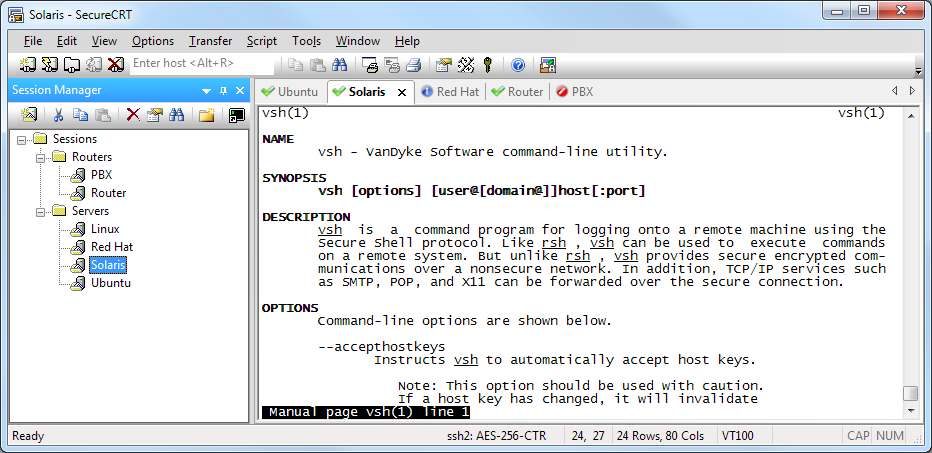
Task: Click the Disconnect icon with red X
Action: point(116,64)
